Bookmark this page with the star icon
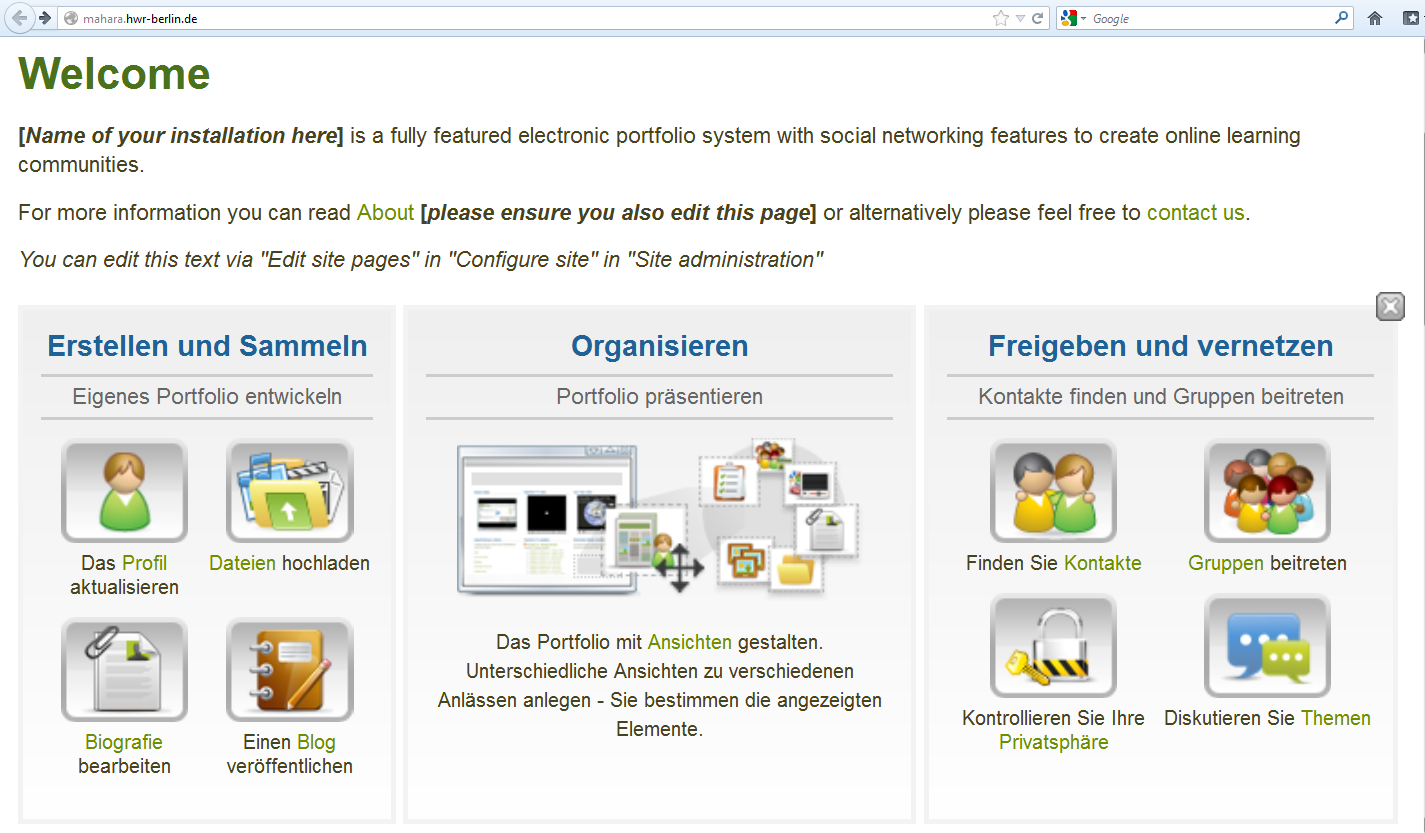Screen dimensions: 1425x833 [1000, 18]
